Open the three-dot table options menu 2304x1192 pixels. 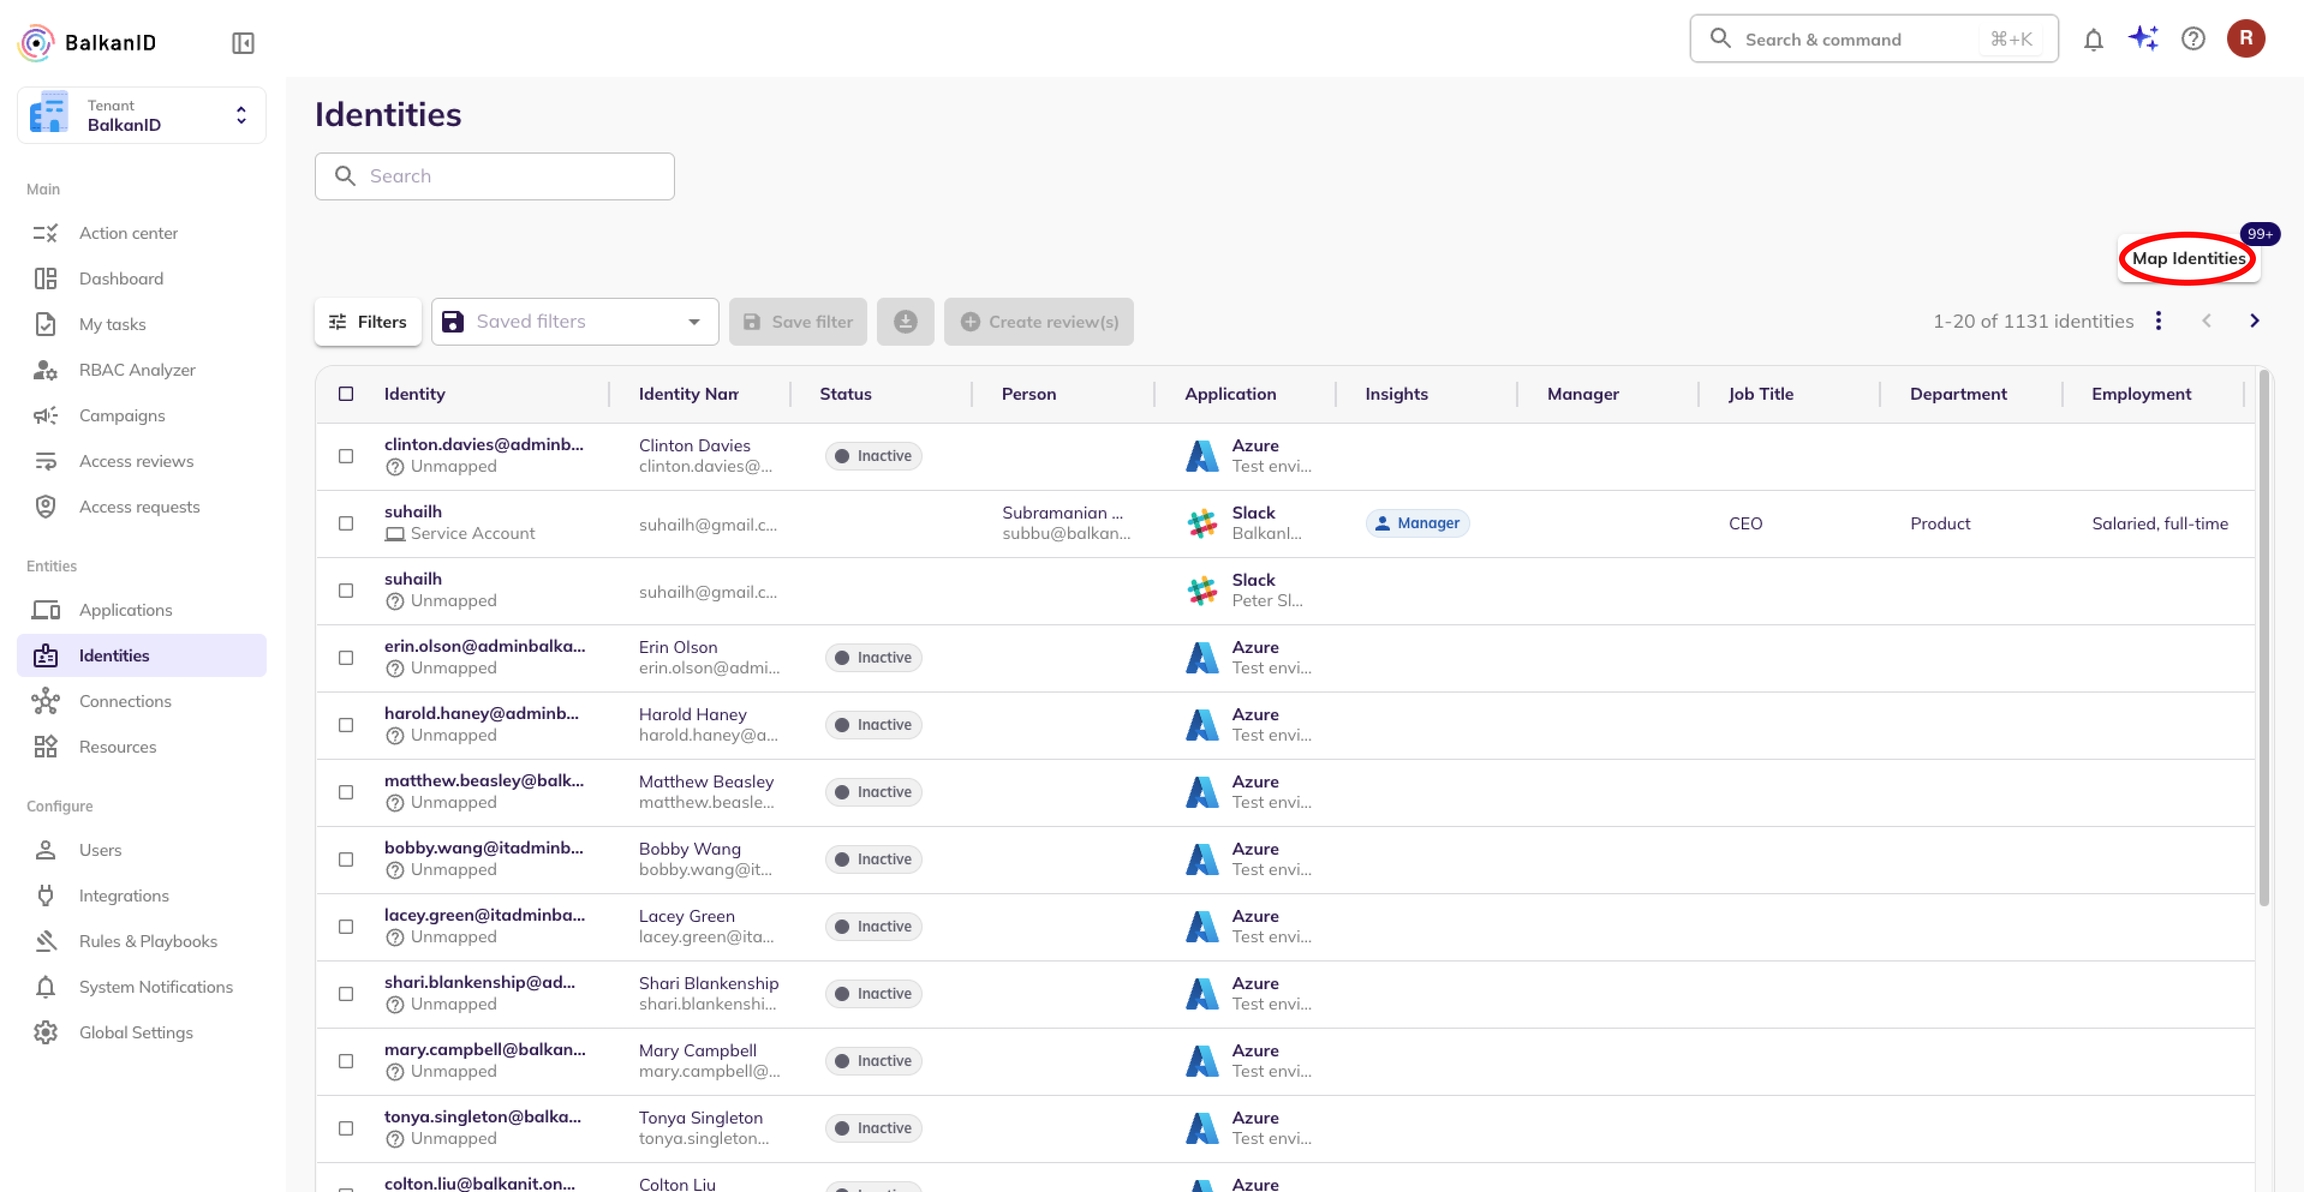coord(2158,321)
